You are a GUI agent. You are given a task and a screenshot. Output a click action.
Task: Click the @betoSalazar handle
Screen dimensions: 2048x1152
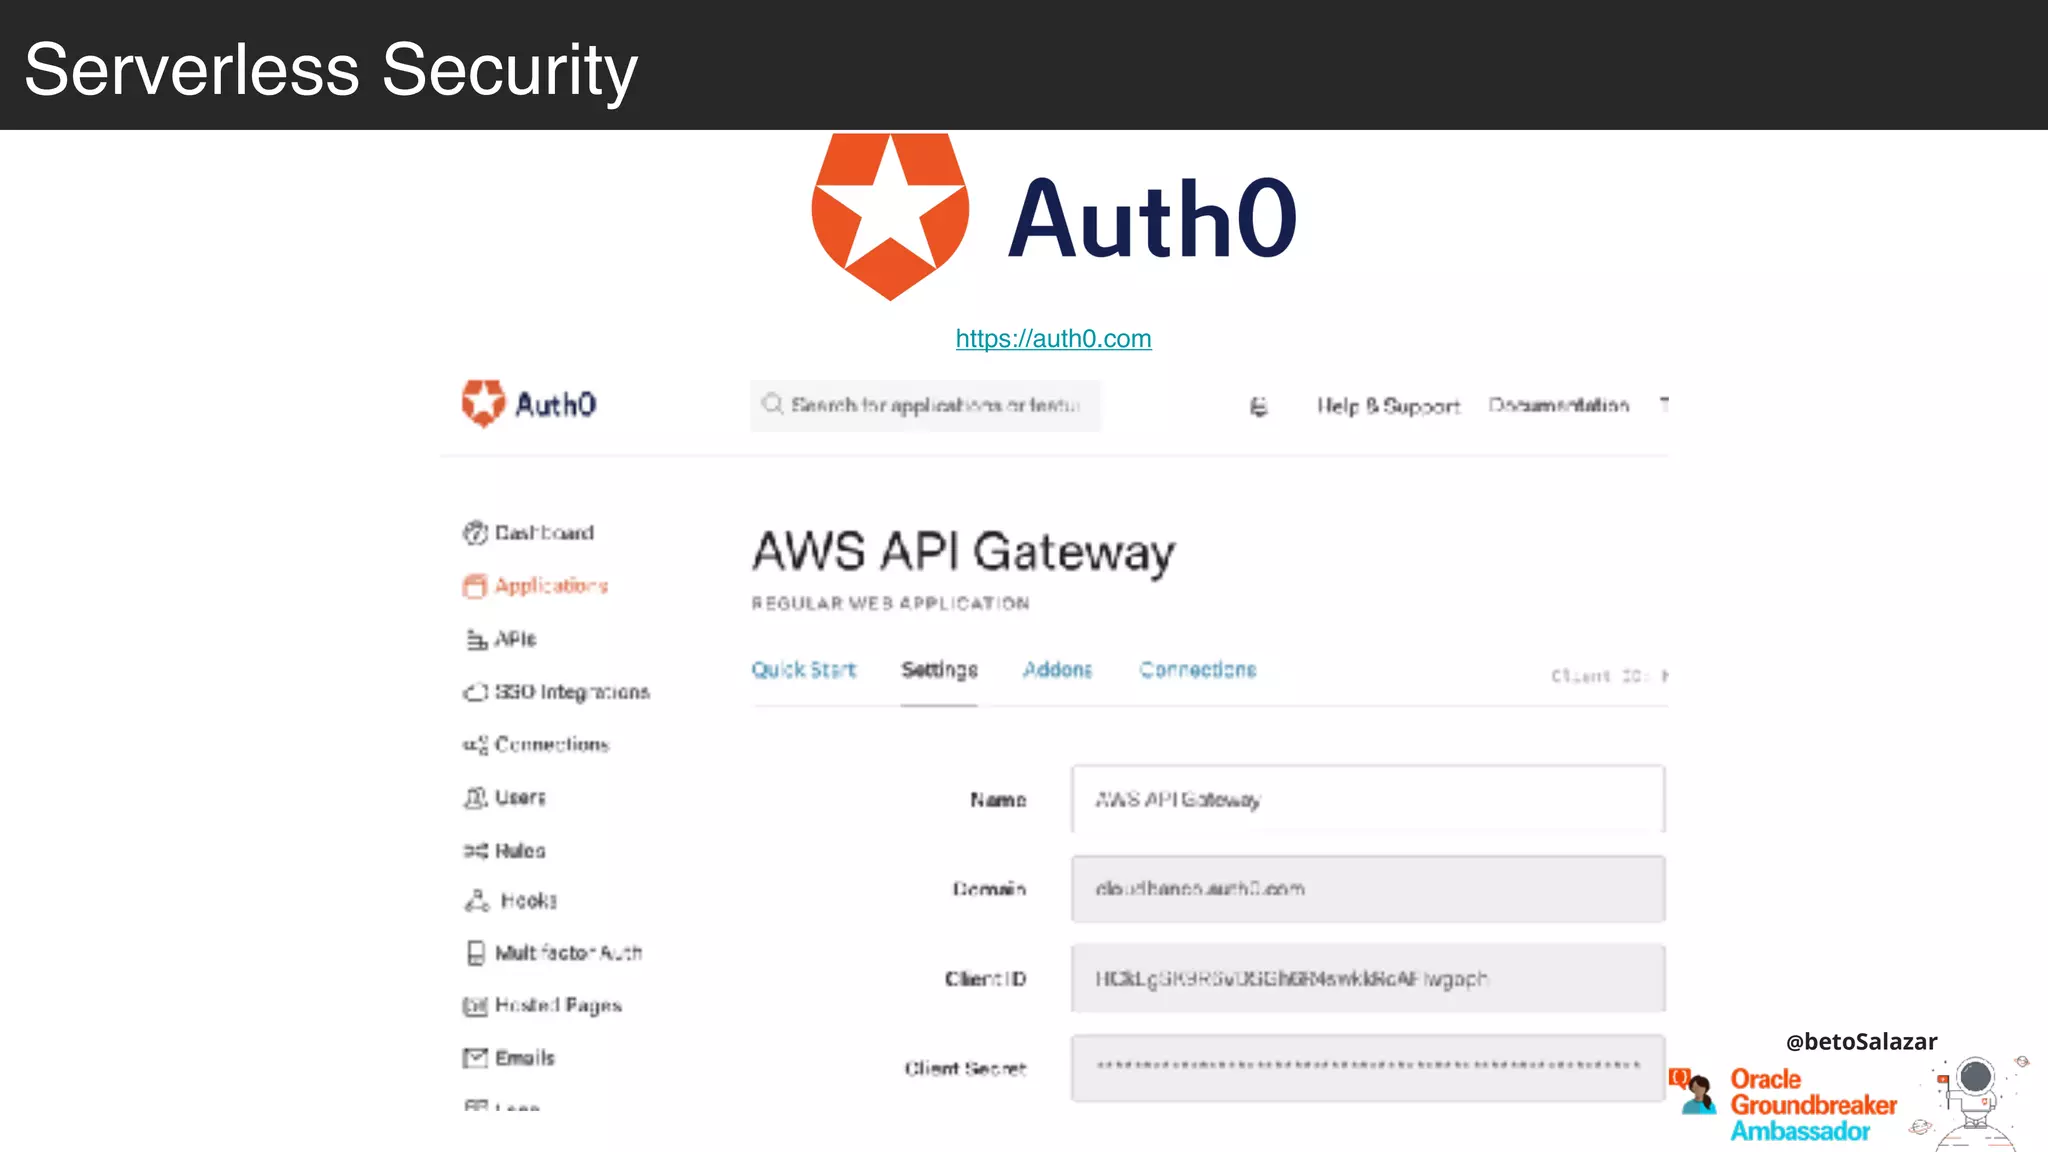click(1861, 1042)
